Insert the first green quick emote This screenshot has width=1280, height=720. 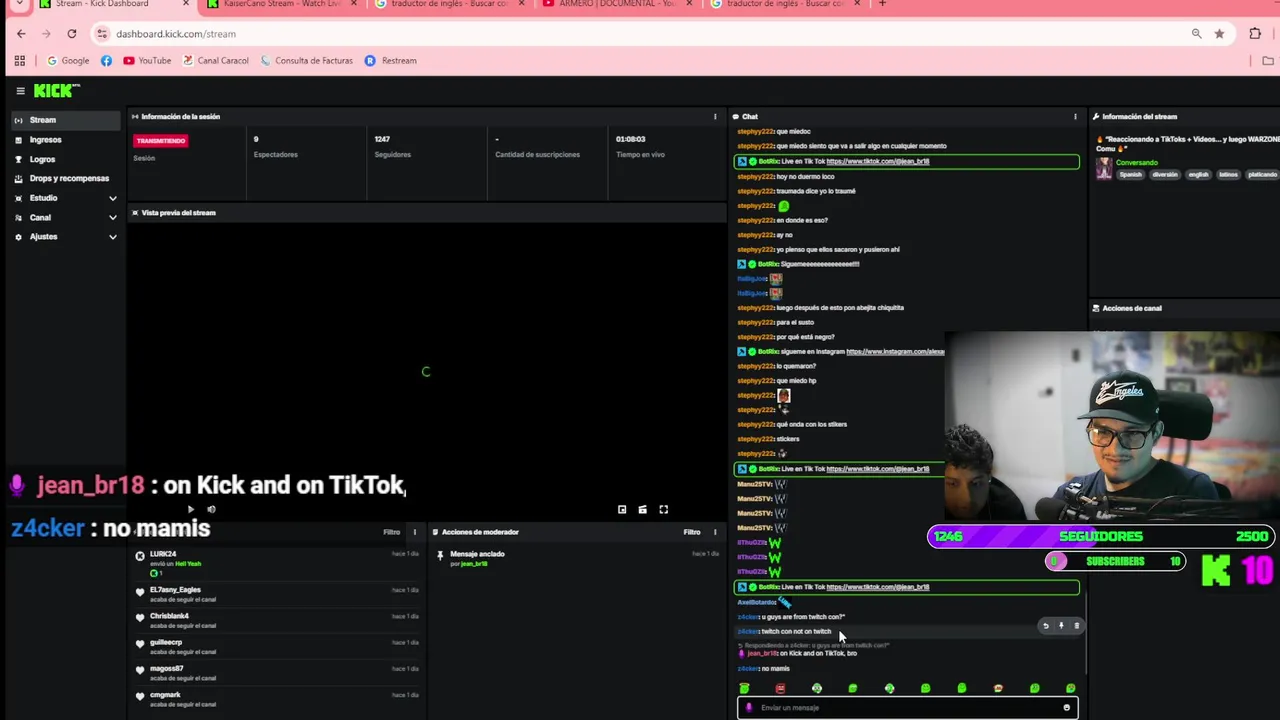[744, 688]
